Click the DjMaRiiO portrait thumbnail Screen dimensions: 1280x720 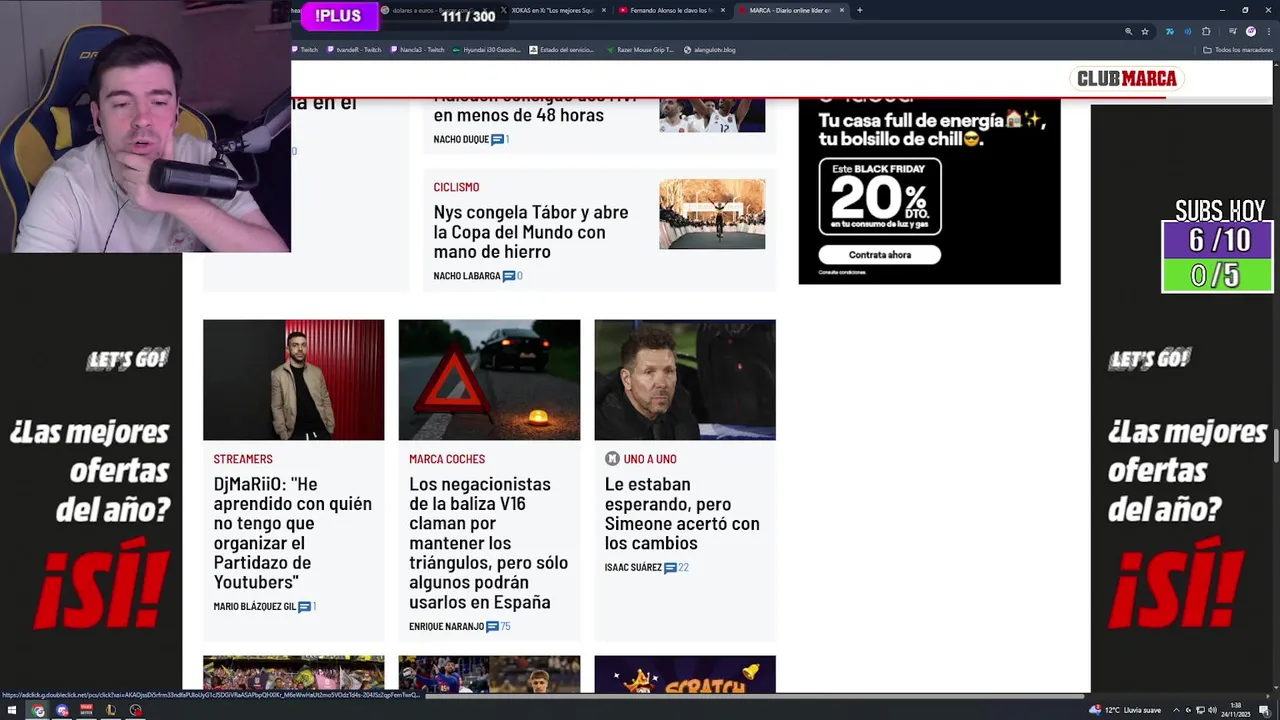click(293, 380)
